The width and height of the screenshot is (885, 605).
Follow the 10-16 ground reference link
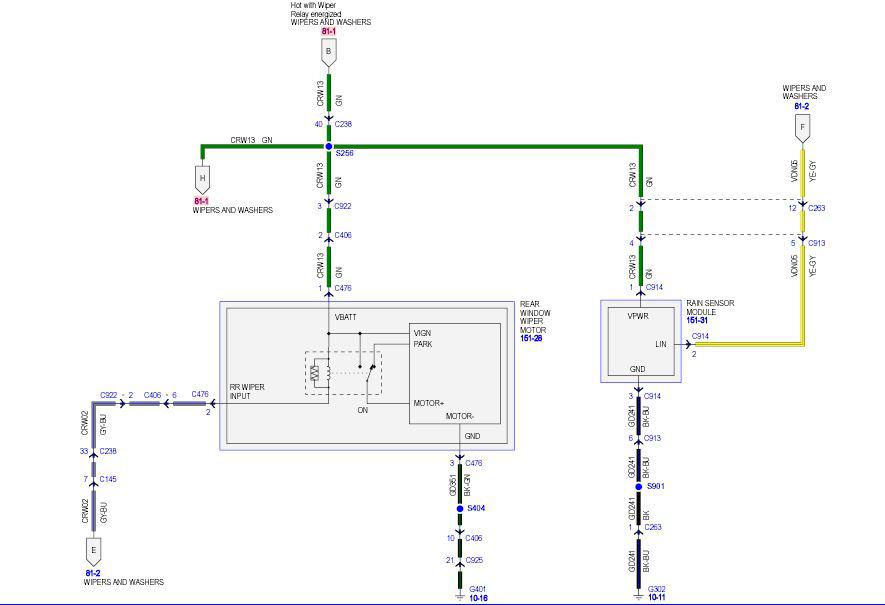478,598
